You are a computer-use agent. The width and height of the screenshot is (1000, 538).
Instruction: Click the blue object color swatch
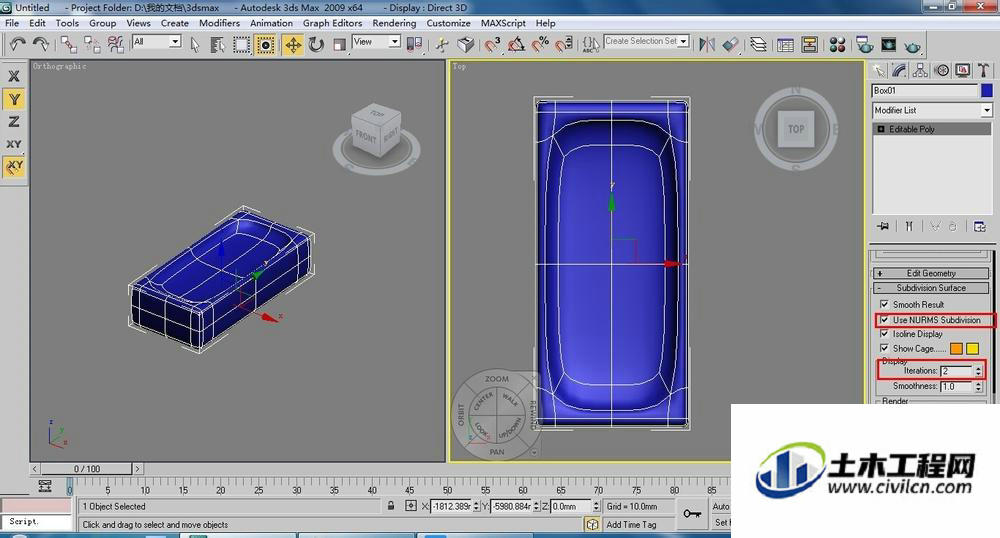click(987, 91)
